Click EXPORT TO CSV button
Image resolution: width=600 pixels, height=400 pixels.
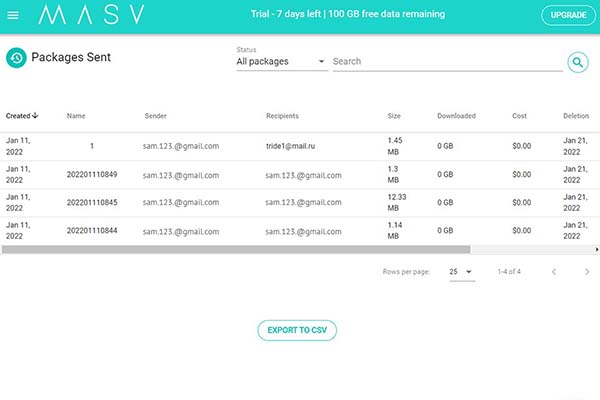click(297, 330)
